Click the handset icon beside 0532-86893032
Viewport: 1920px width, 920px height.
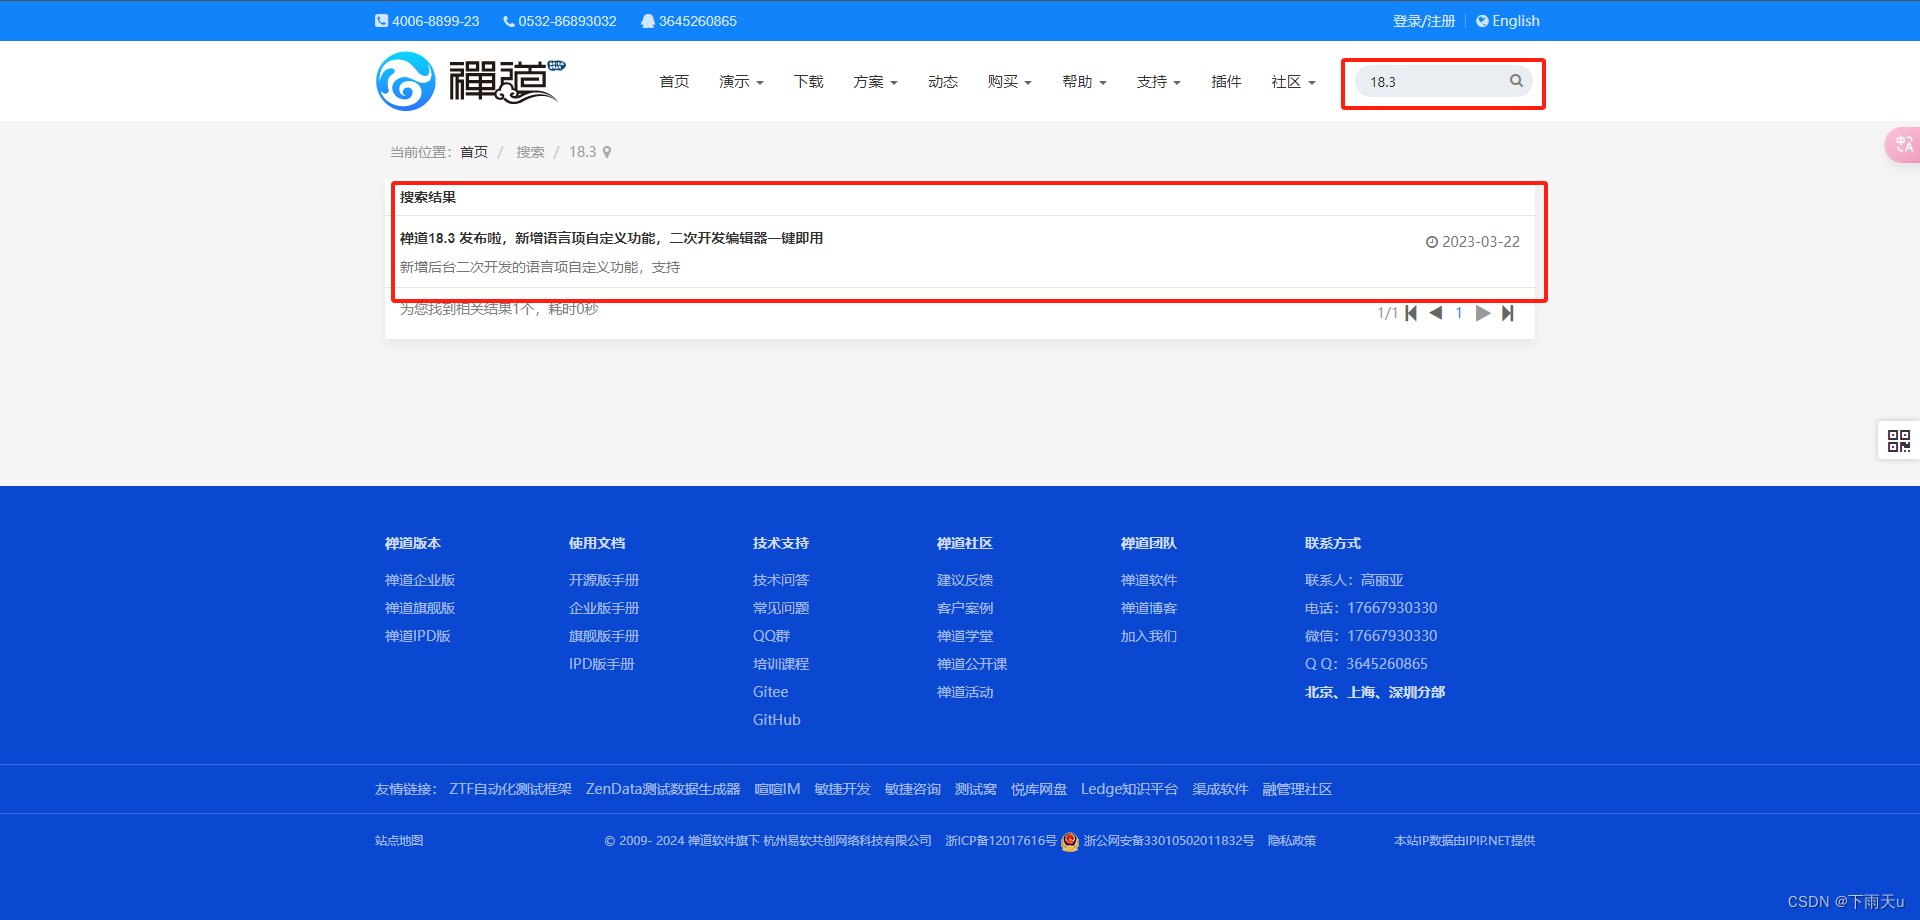tap(509, 21)
